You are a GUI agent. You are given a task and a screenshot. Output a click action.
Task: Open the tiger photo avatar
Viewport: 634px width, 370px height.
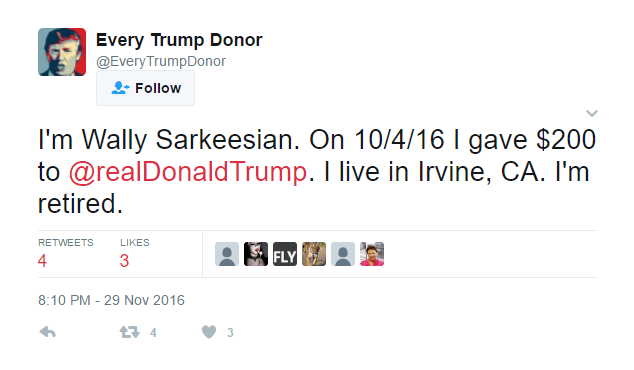(314, 254)
